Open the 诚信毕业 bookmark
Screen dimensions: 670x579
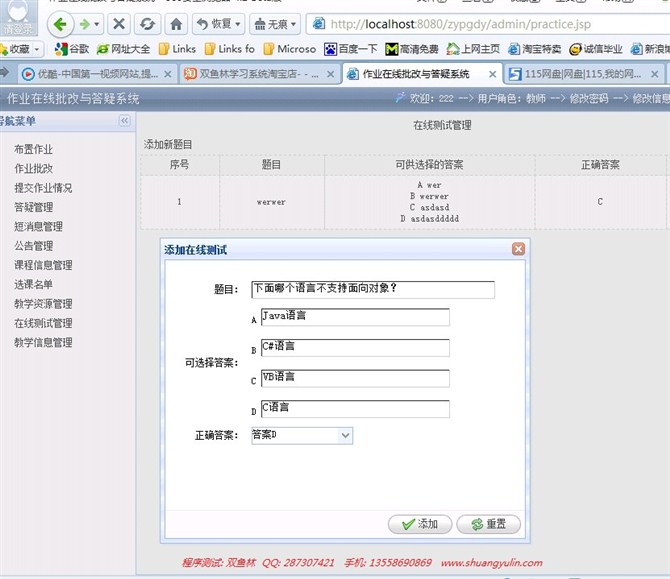596,49
